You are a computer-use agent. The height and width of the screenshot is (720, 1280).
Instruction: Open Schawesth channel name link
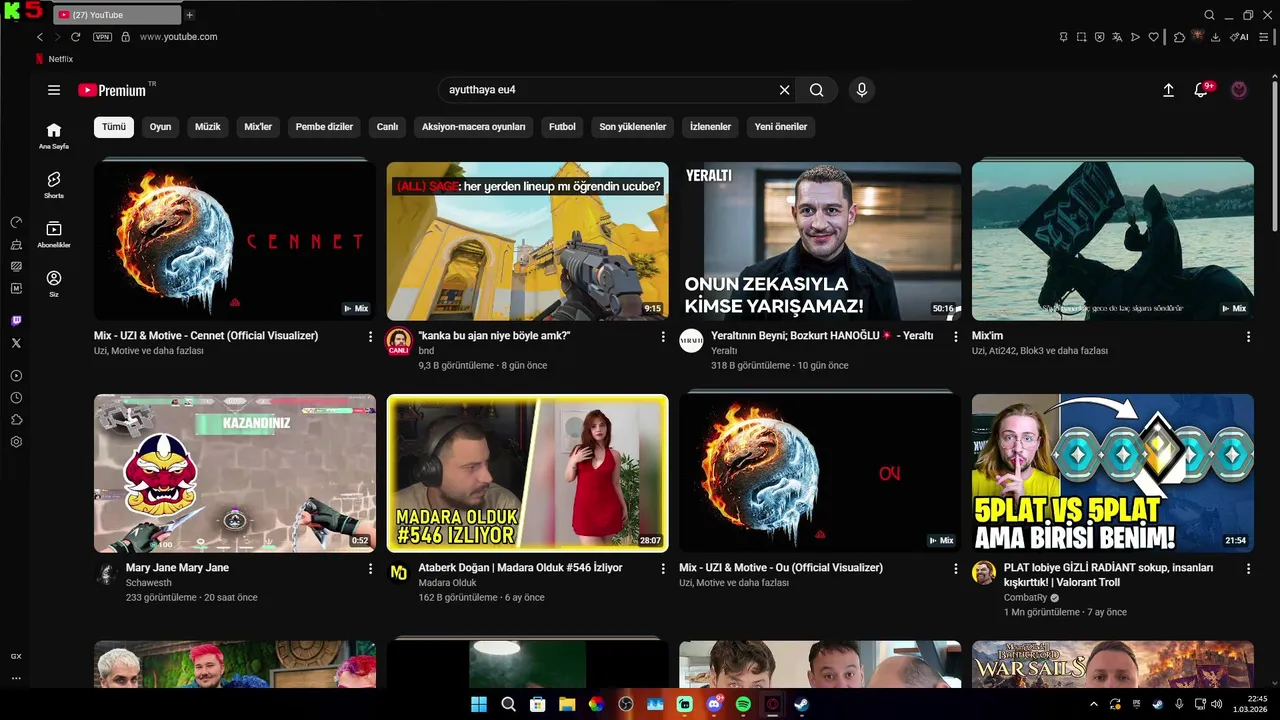[x=149, y=583]
